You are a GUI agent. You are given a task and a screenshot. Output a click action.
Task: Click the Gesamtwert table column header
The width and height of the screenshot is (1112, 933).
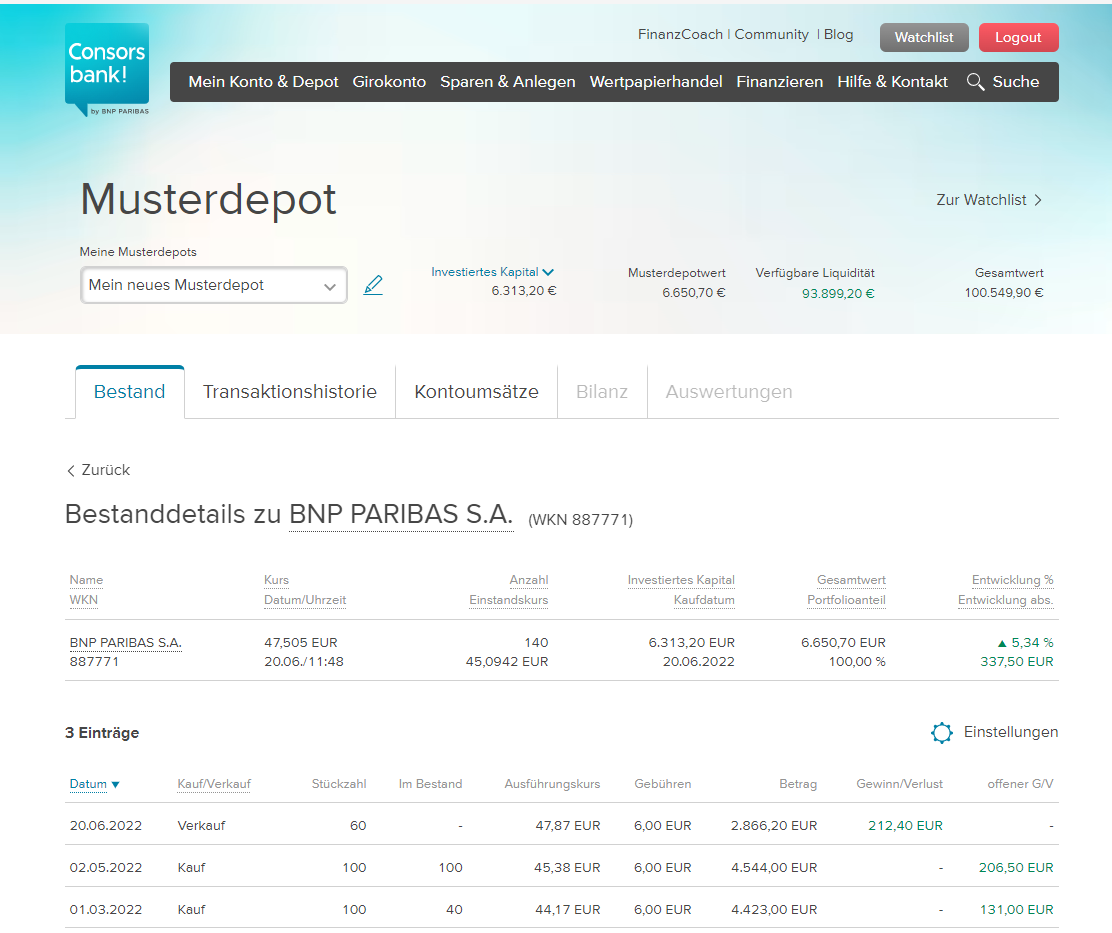point(851,581)
